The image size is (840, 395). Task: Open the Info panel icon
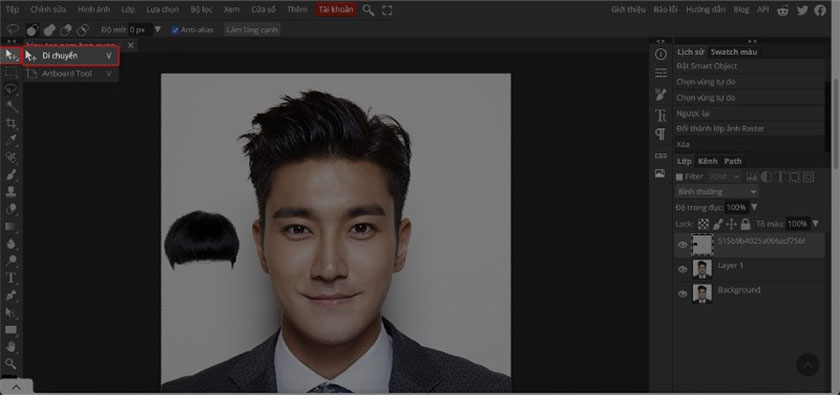[x=661, y=54]
